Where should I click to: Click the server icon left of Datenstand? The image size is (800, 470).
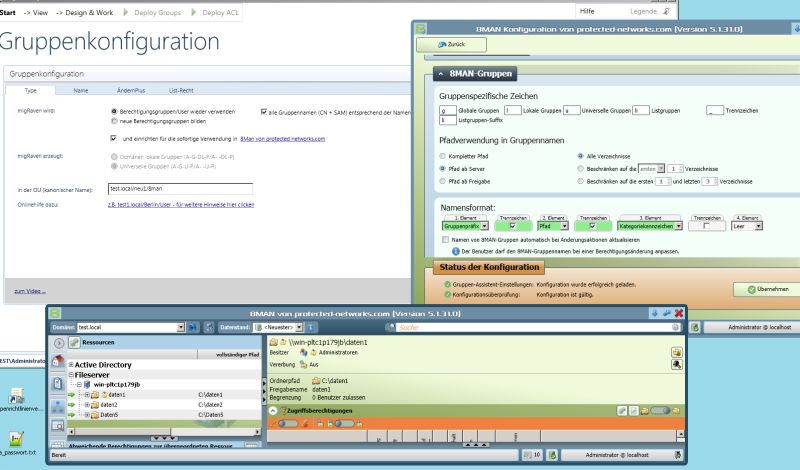[209, 327]
